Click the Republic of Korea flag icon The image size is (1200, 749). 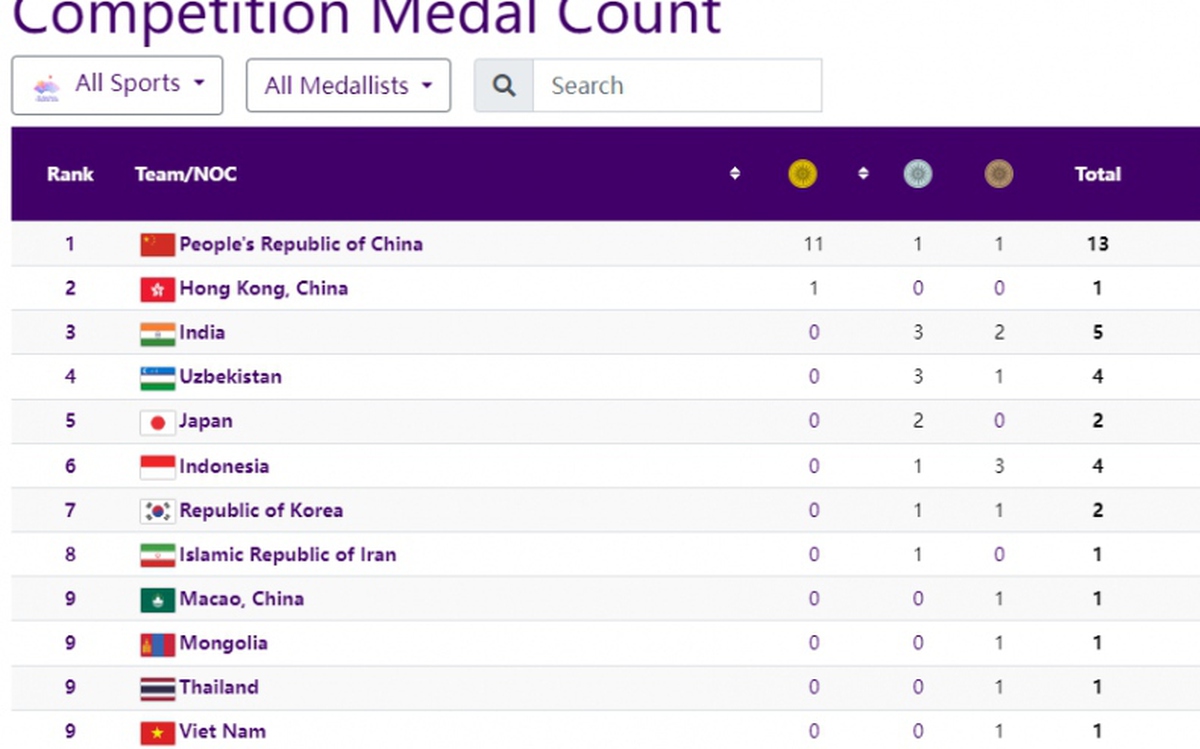157,511
